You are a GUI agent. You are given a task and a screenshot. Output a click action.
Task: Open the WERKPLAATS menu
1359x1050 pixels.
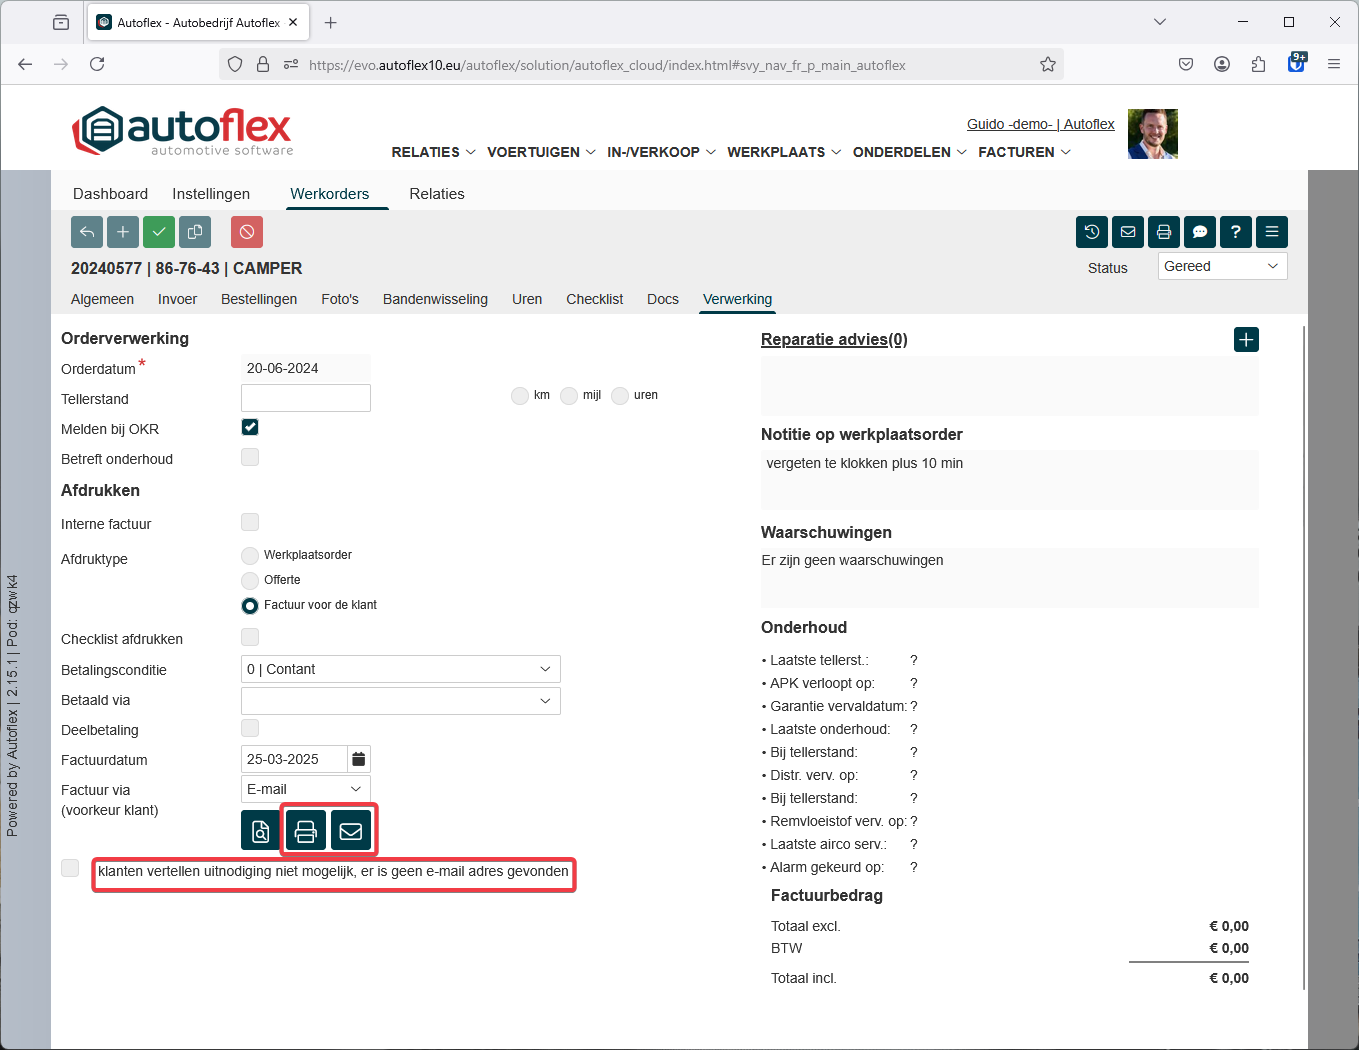coord(784,152)
